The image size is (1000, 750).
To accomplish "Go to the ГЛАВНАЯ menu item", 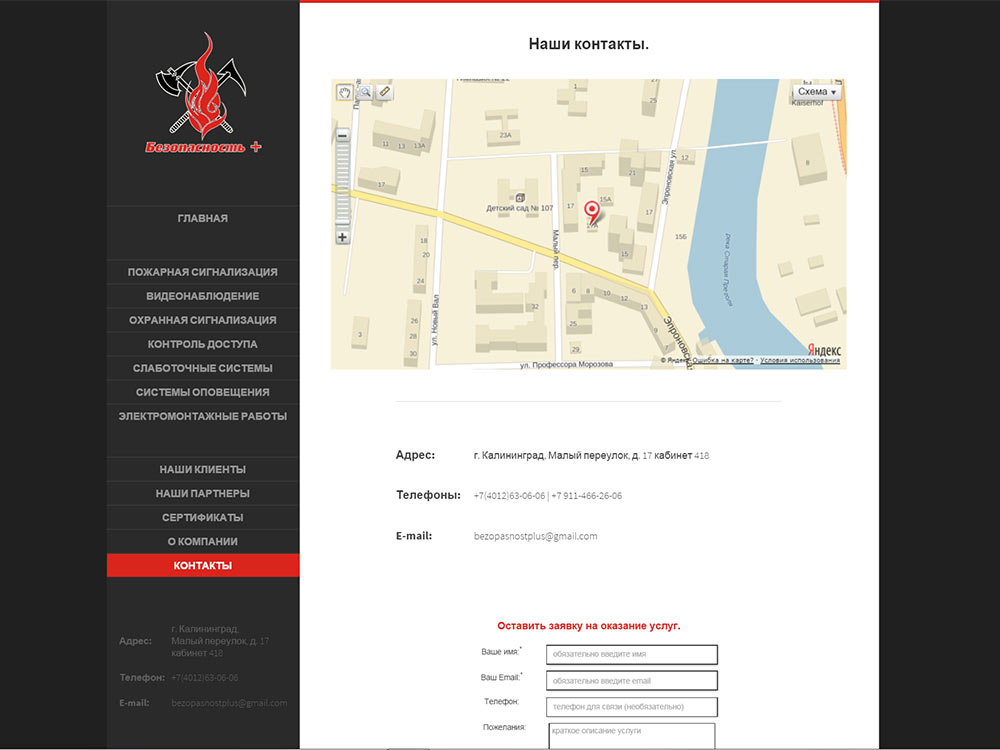I will point(203,218).
